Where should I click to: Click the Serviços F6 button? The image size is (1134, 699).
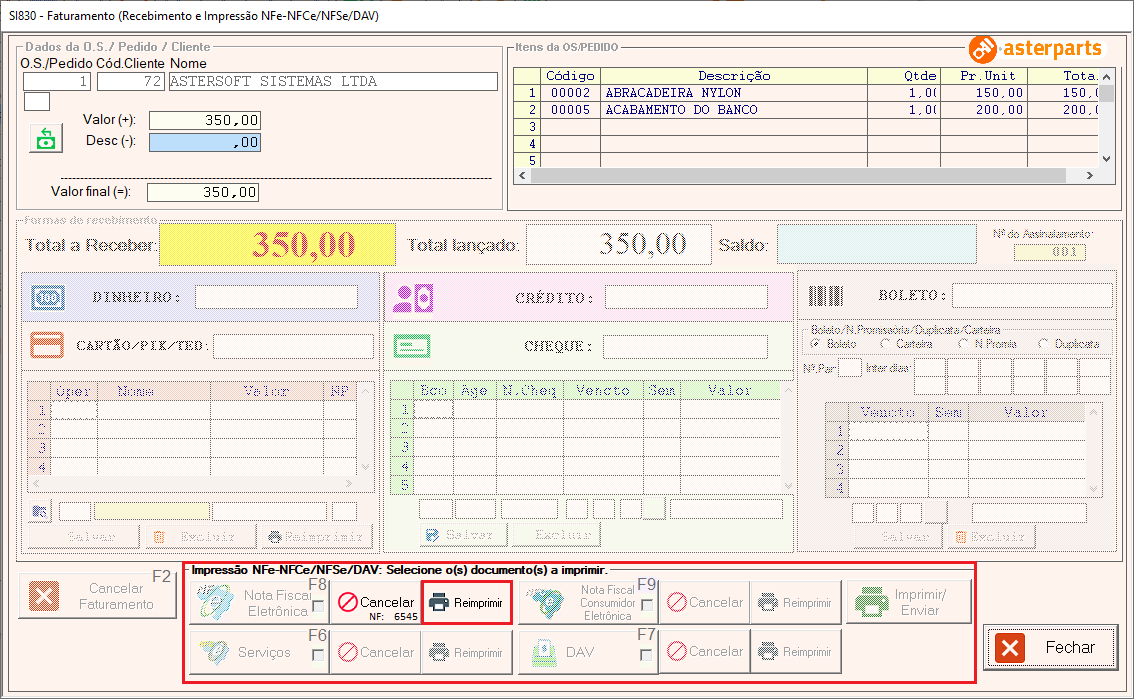(259, 652)
